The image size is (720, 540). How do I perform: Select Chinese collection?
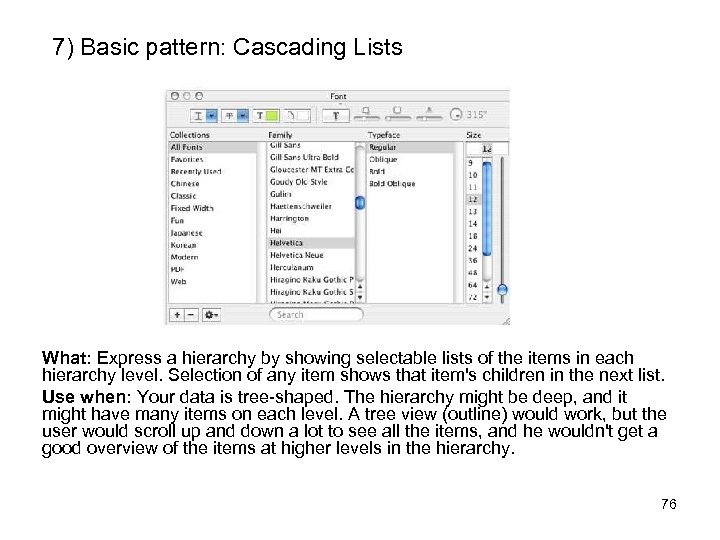[213, 184]
